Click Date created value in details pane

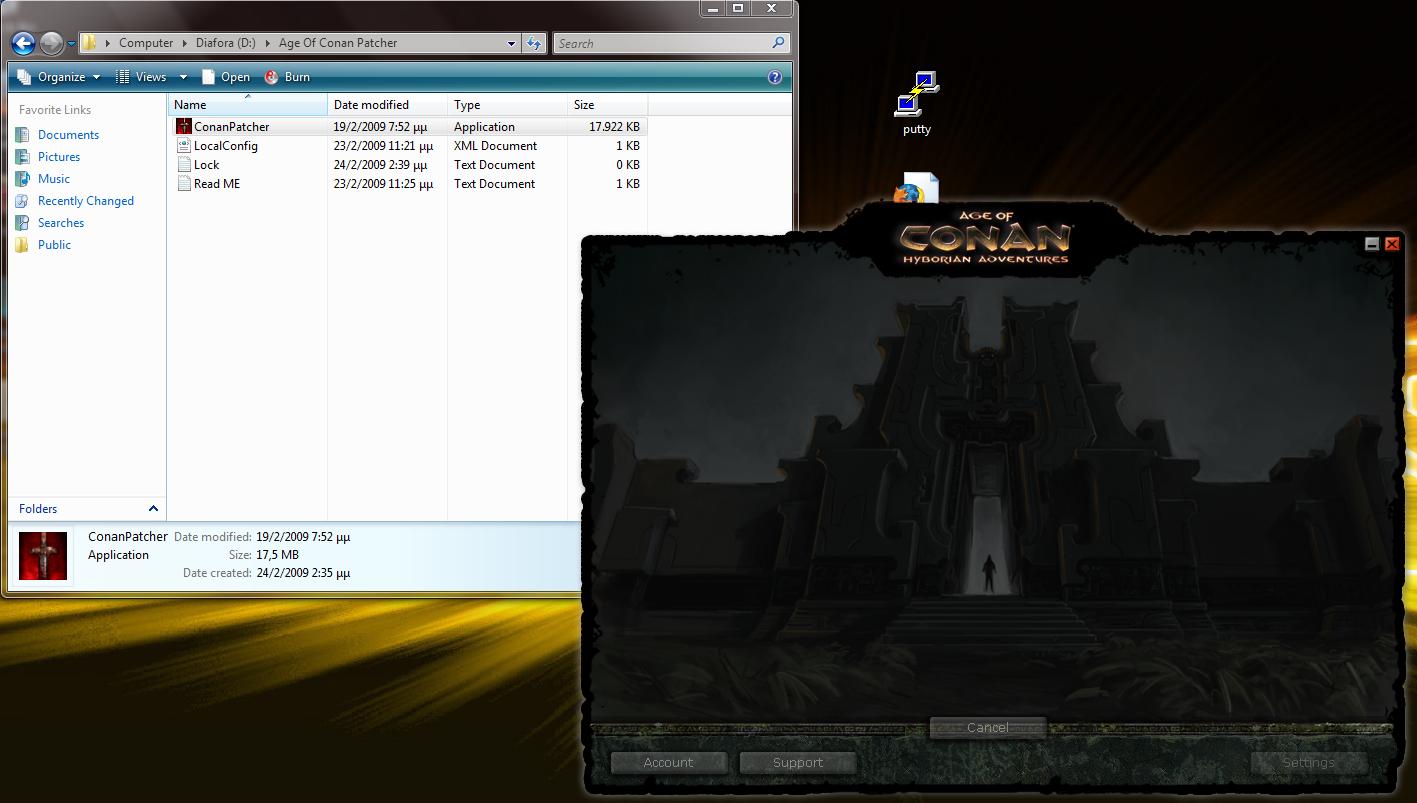tap(303, 574)
